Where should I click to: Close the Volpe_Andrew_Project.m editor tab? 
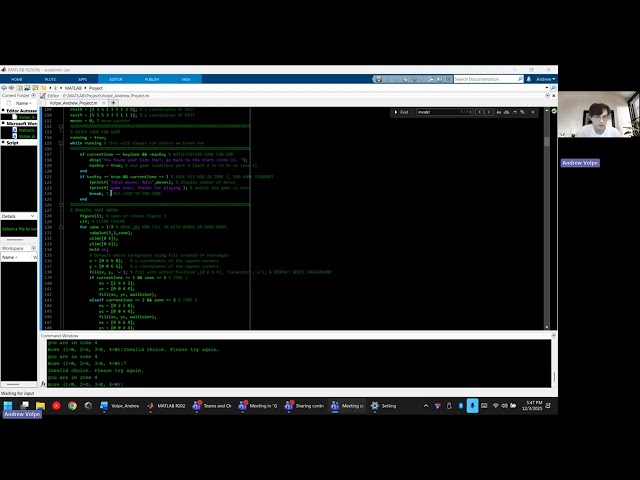coord(104,103)
